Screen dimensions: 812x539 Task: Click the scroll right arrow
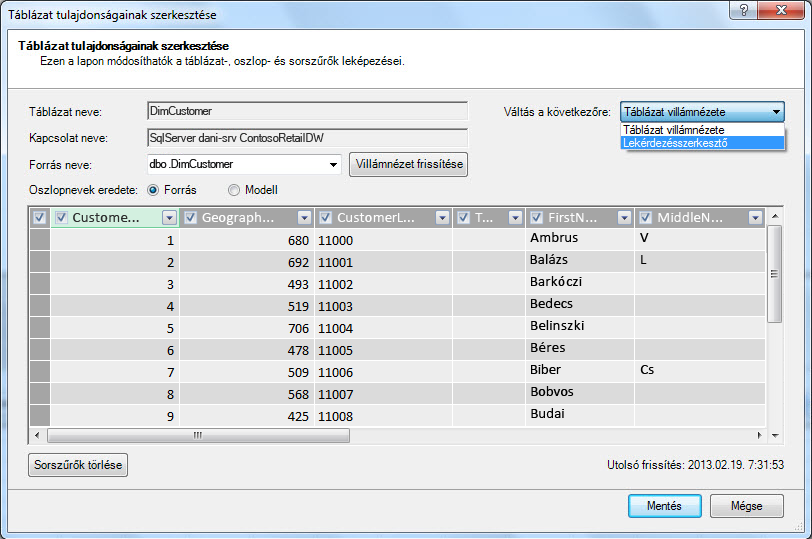[759, 435]
